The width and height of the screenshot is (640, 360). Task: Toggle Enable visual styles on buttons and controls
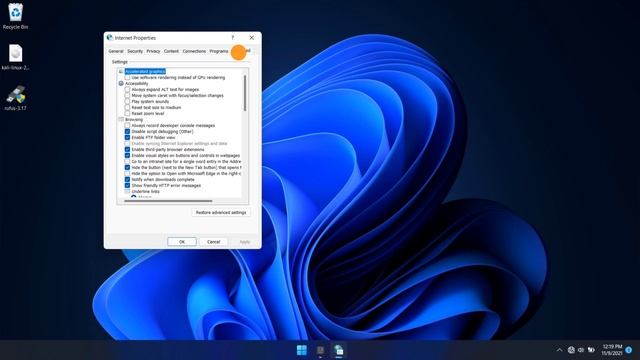[127, 156]
